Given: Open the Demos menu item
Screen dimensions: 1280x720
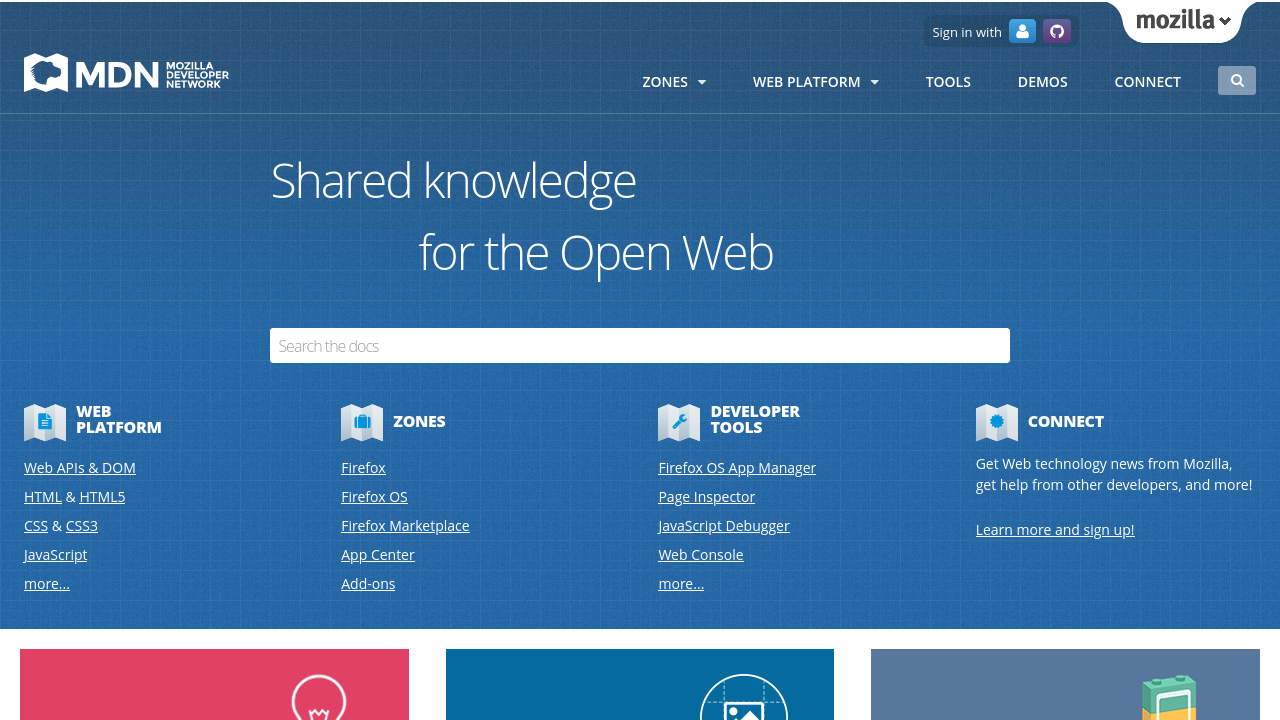Looking at the screenshot, I should tap(1042, 82).
